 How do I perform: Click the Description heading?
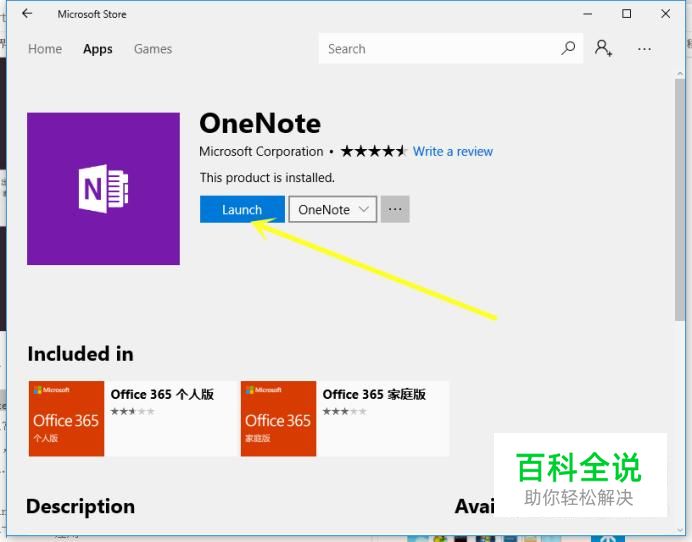[80, 506]
